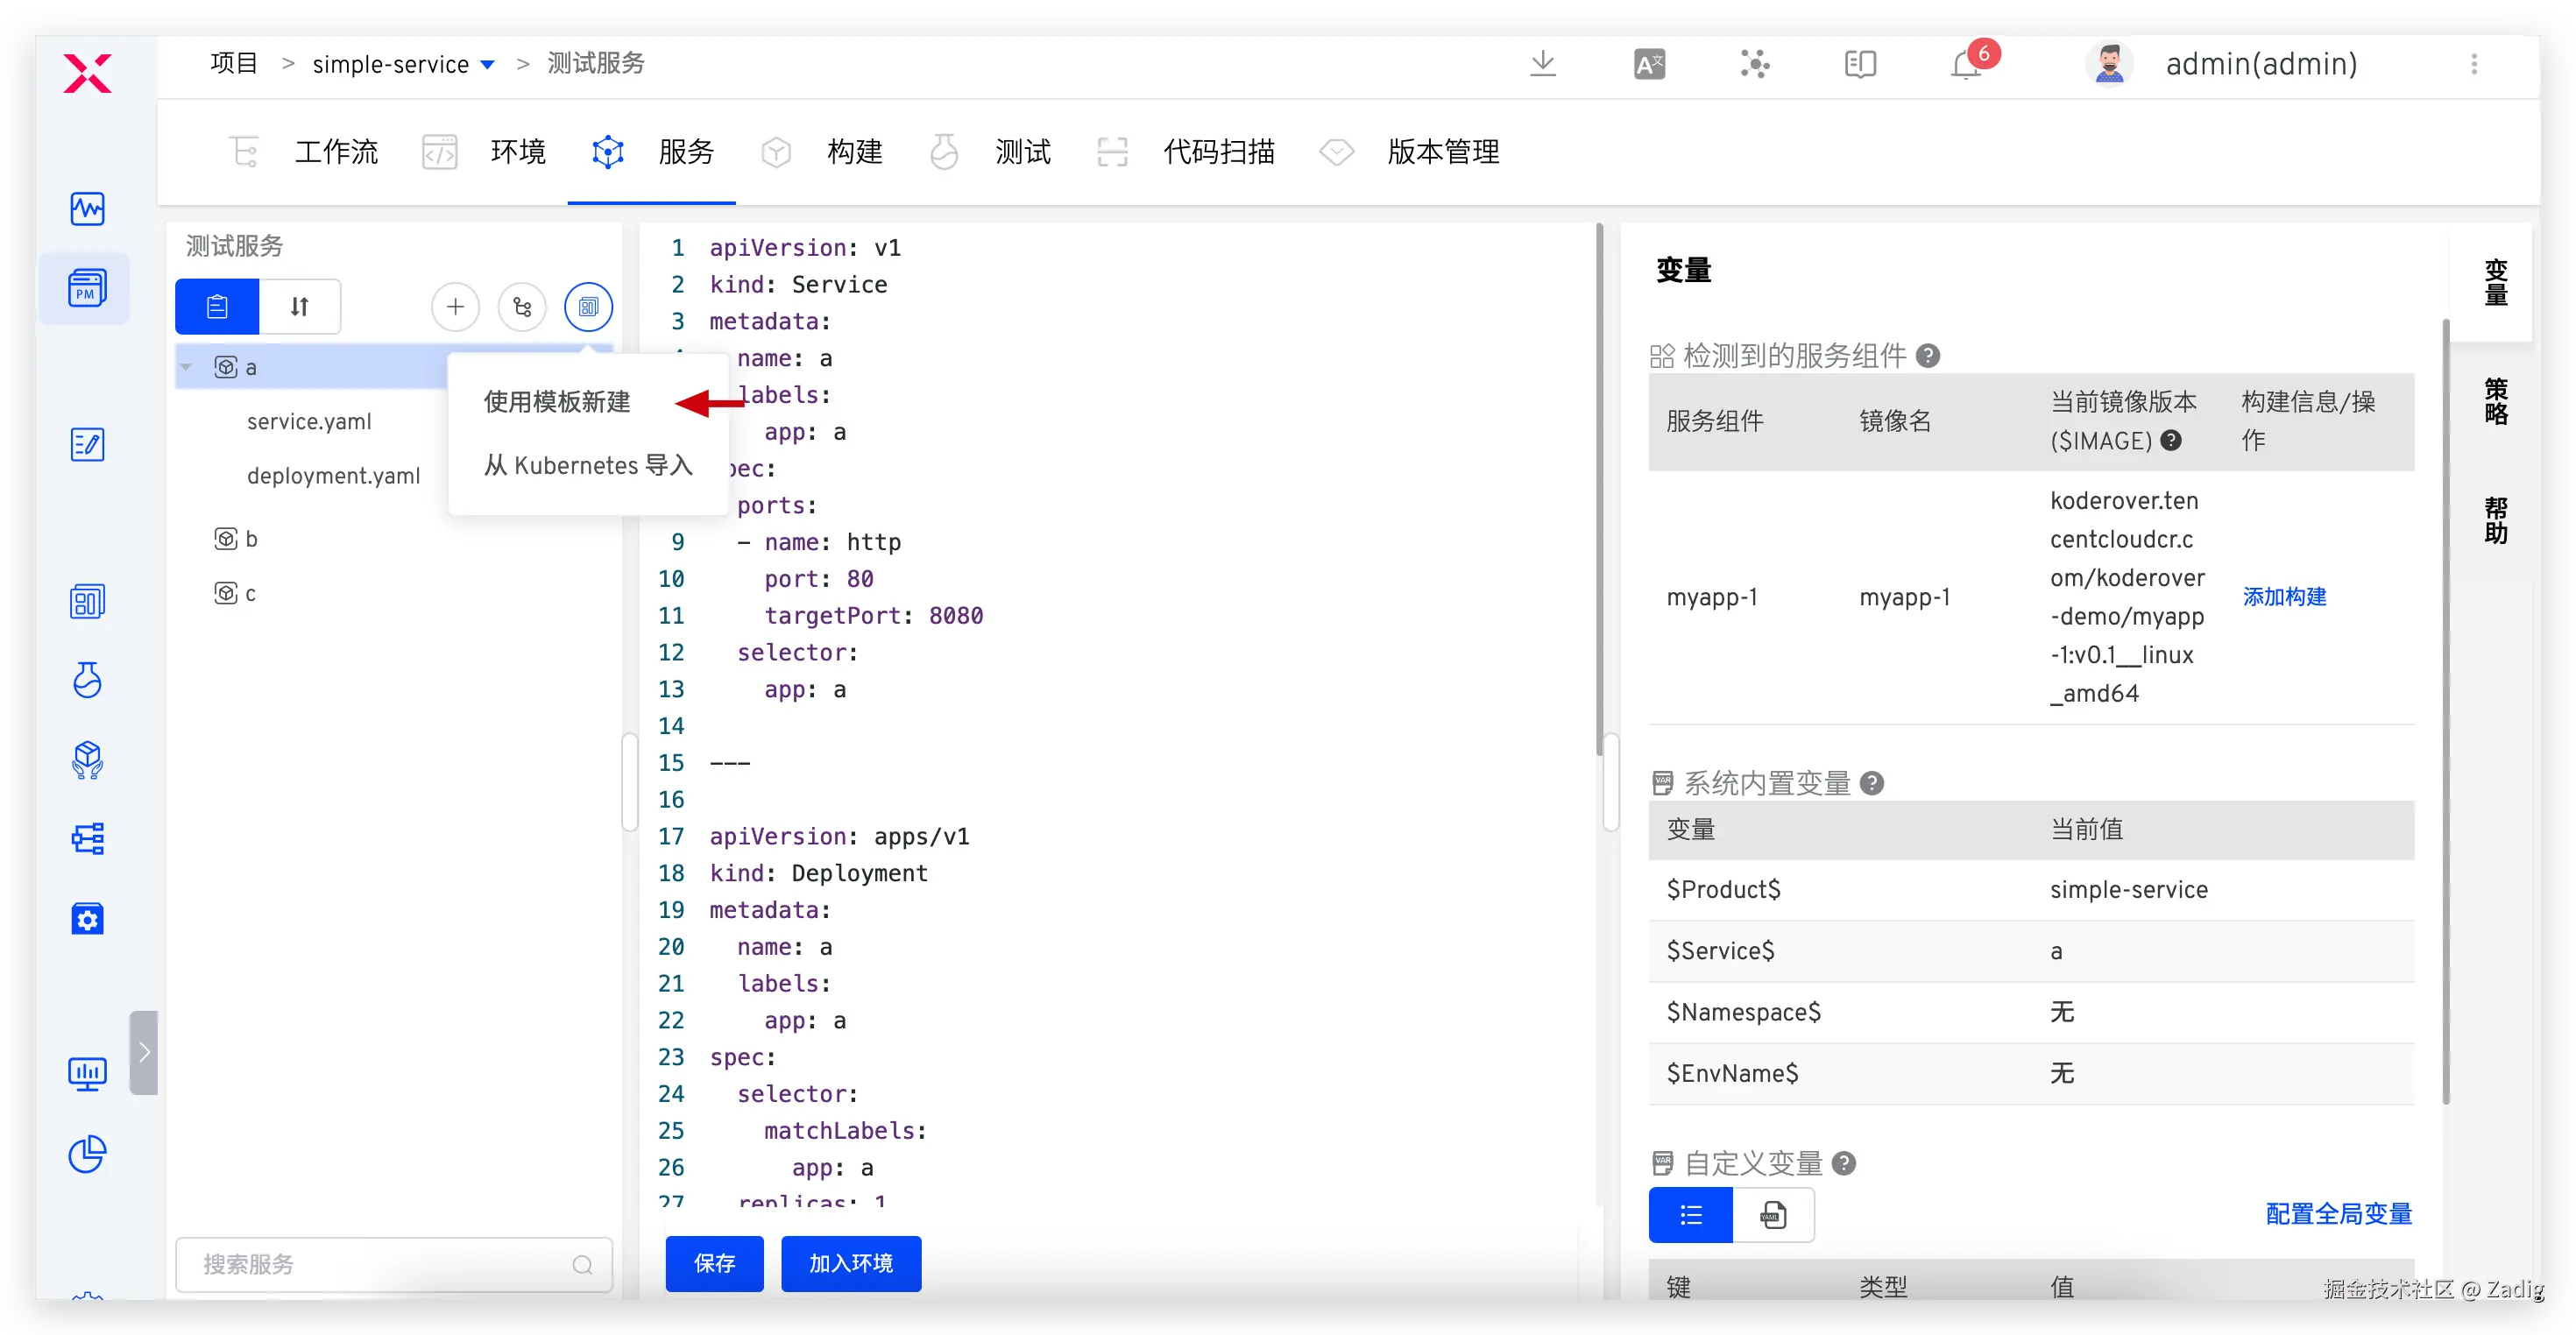This screenshot has width=2576, height=1335.
Task: Click the 添加构建 link for myapp-1
Action: (2284, 597)
